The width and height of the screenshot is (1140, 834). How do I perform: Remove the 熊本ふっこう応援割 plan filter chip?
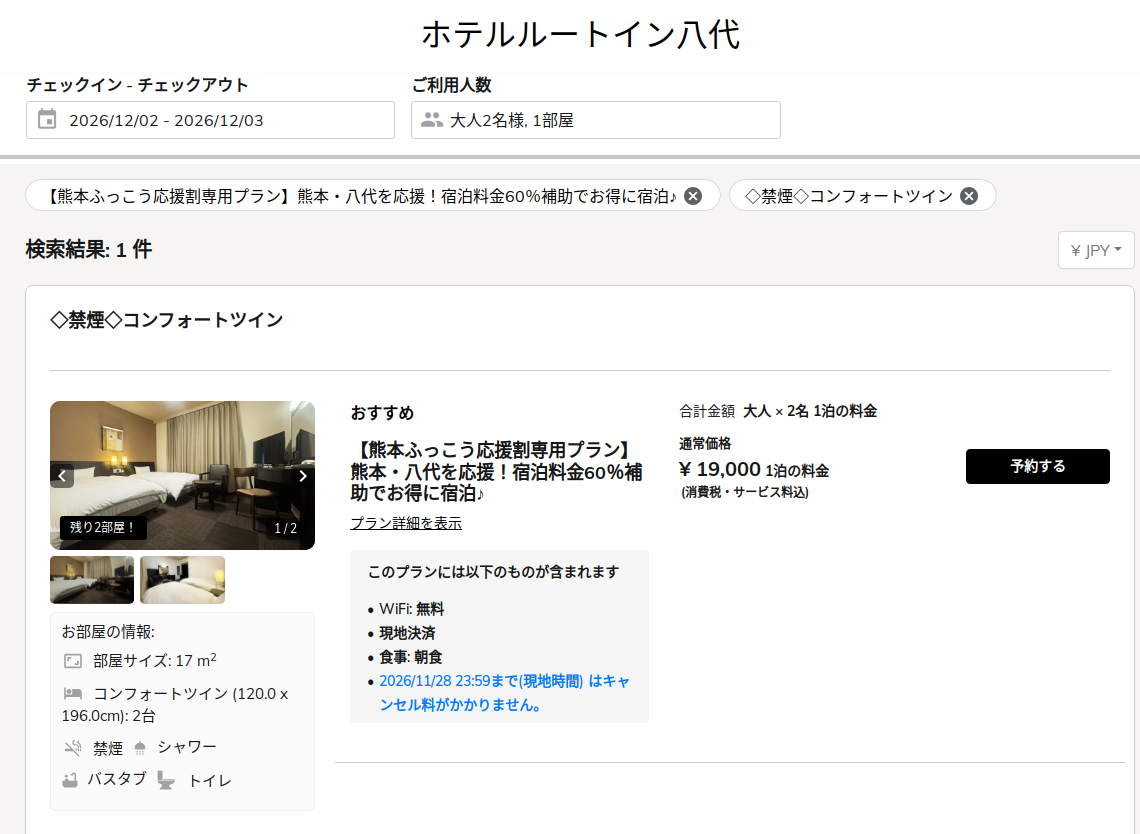[x=694, y=196]
